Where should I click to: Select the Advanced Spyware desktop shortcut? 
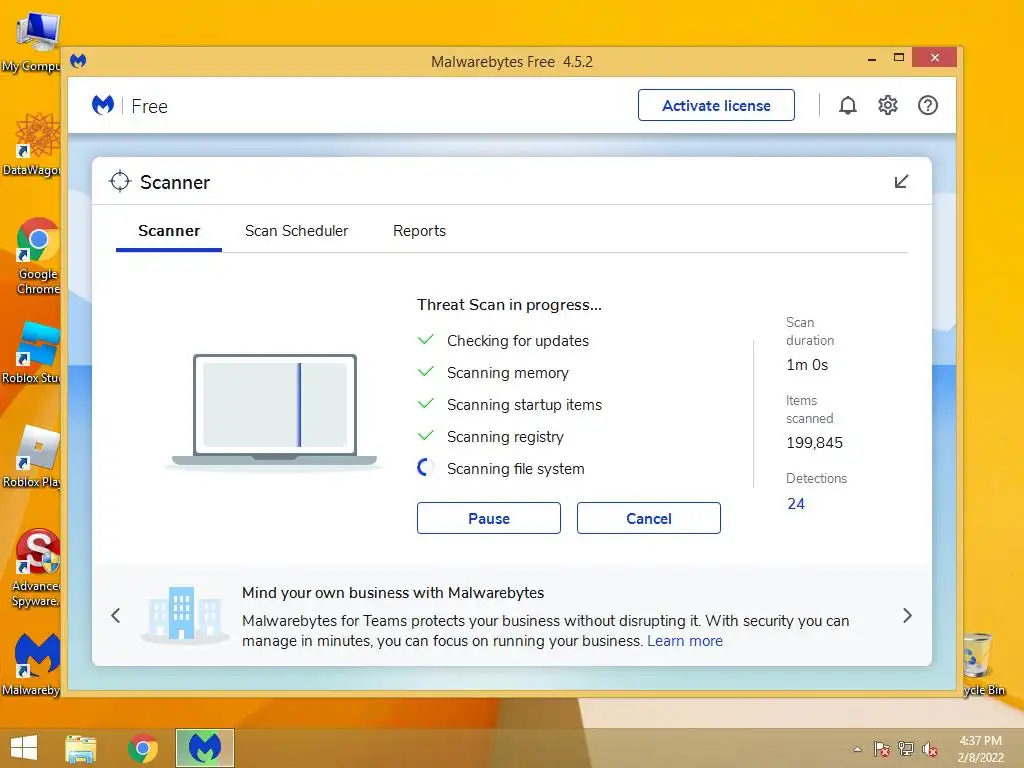coord(36,568)
